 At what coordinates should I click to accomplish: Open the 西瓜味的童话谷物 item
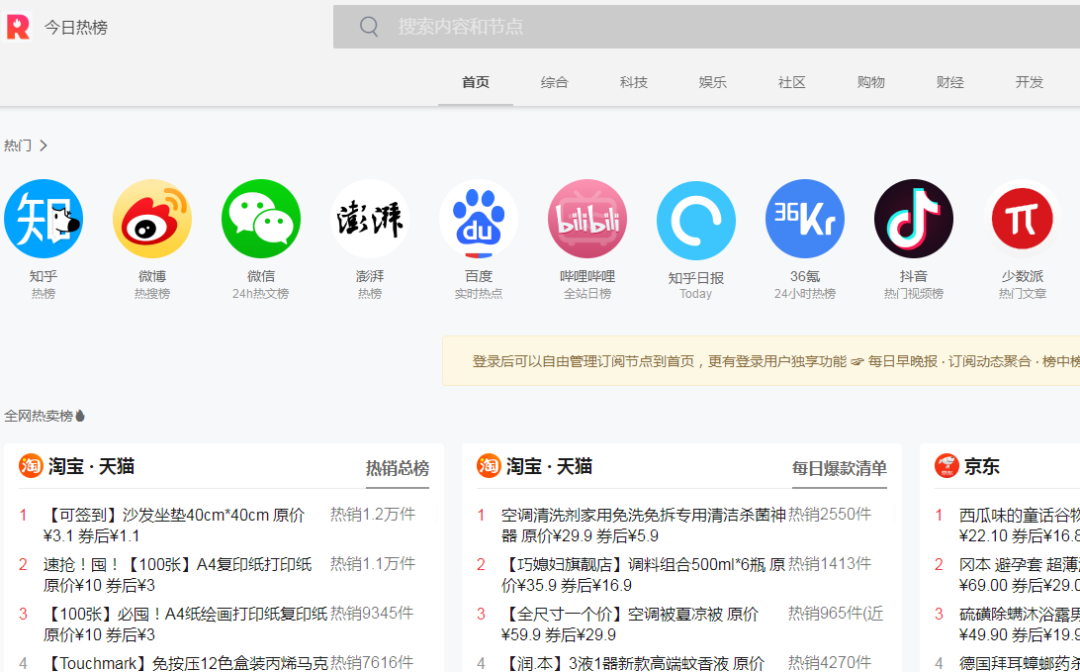pyautogui.click(x=1019, y=525)
